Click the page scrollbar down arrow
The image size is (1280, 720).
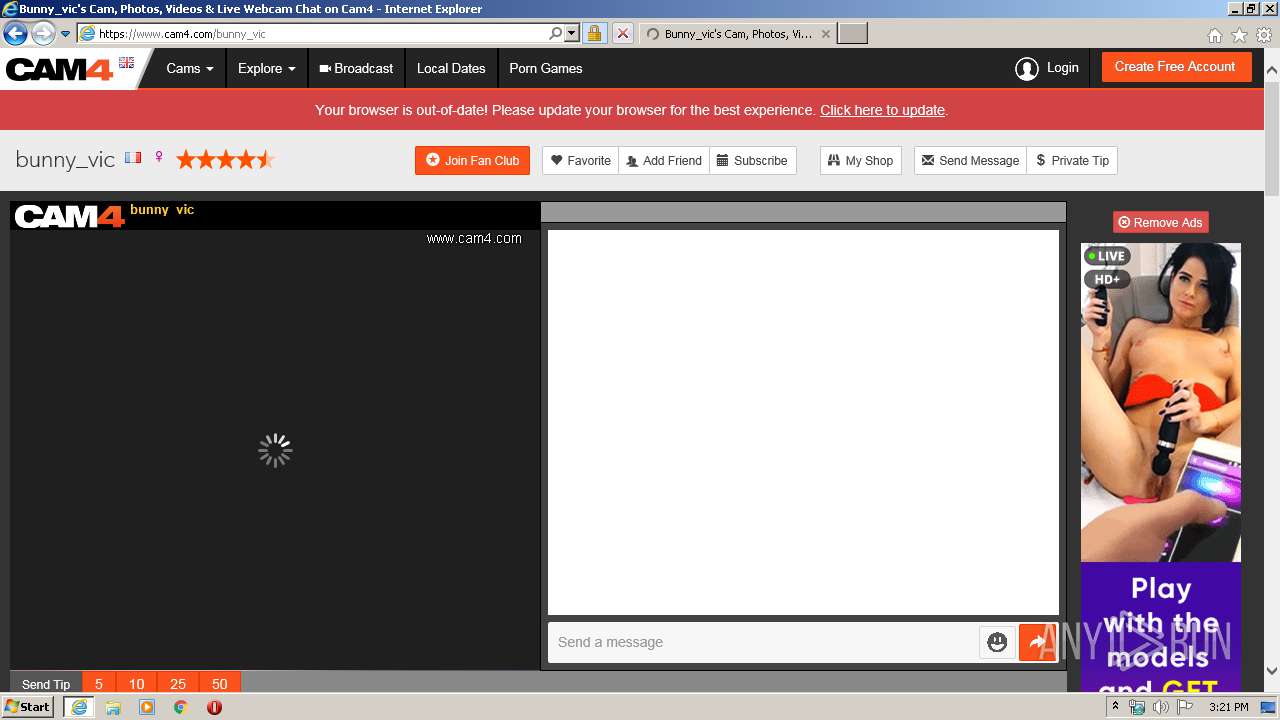1272,671
